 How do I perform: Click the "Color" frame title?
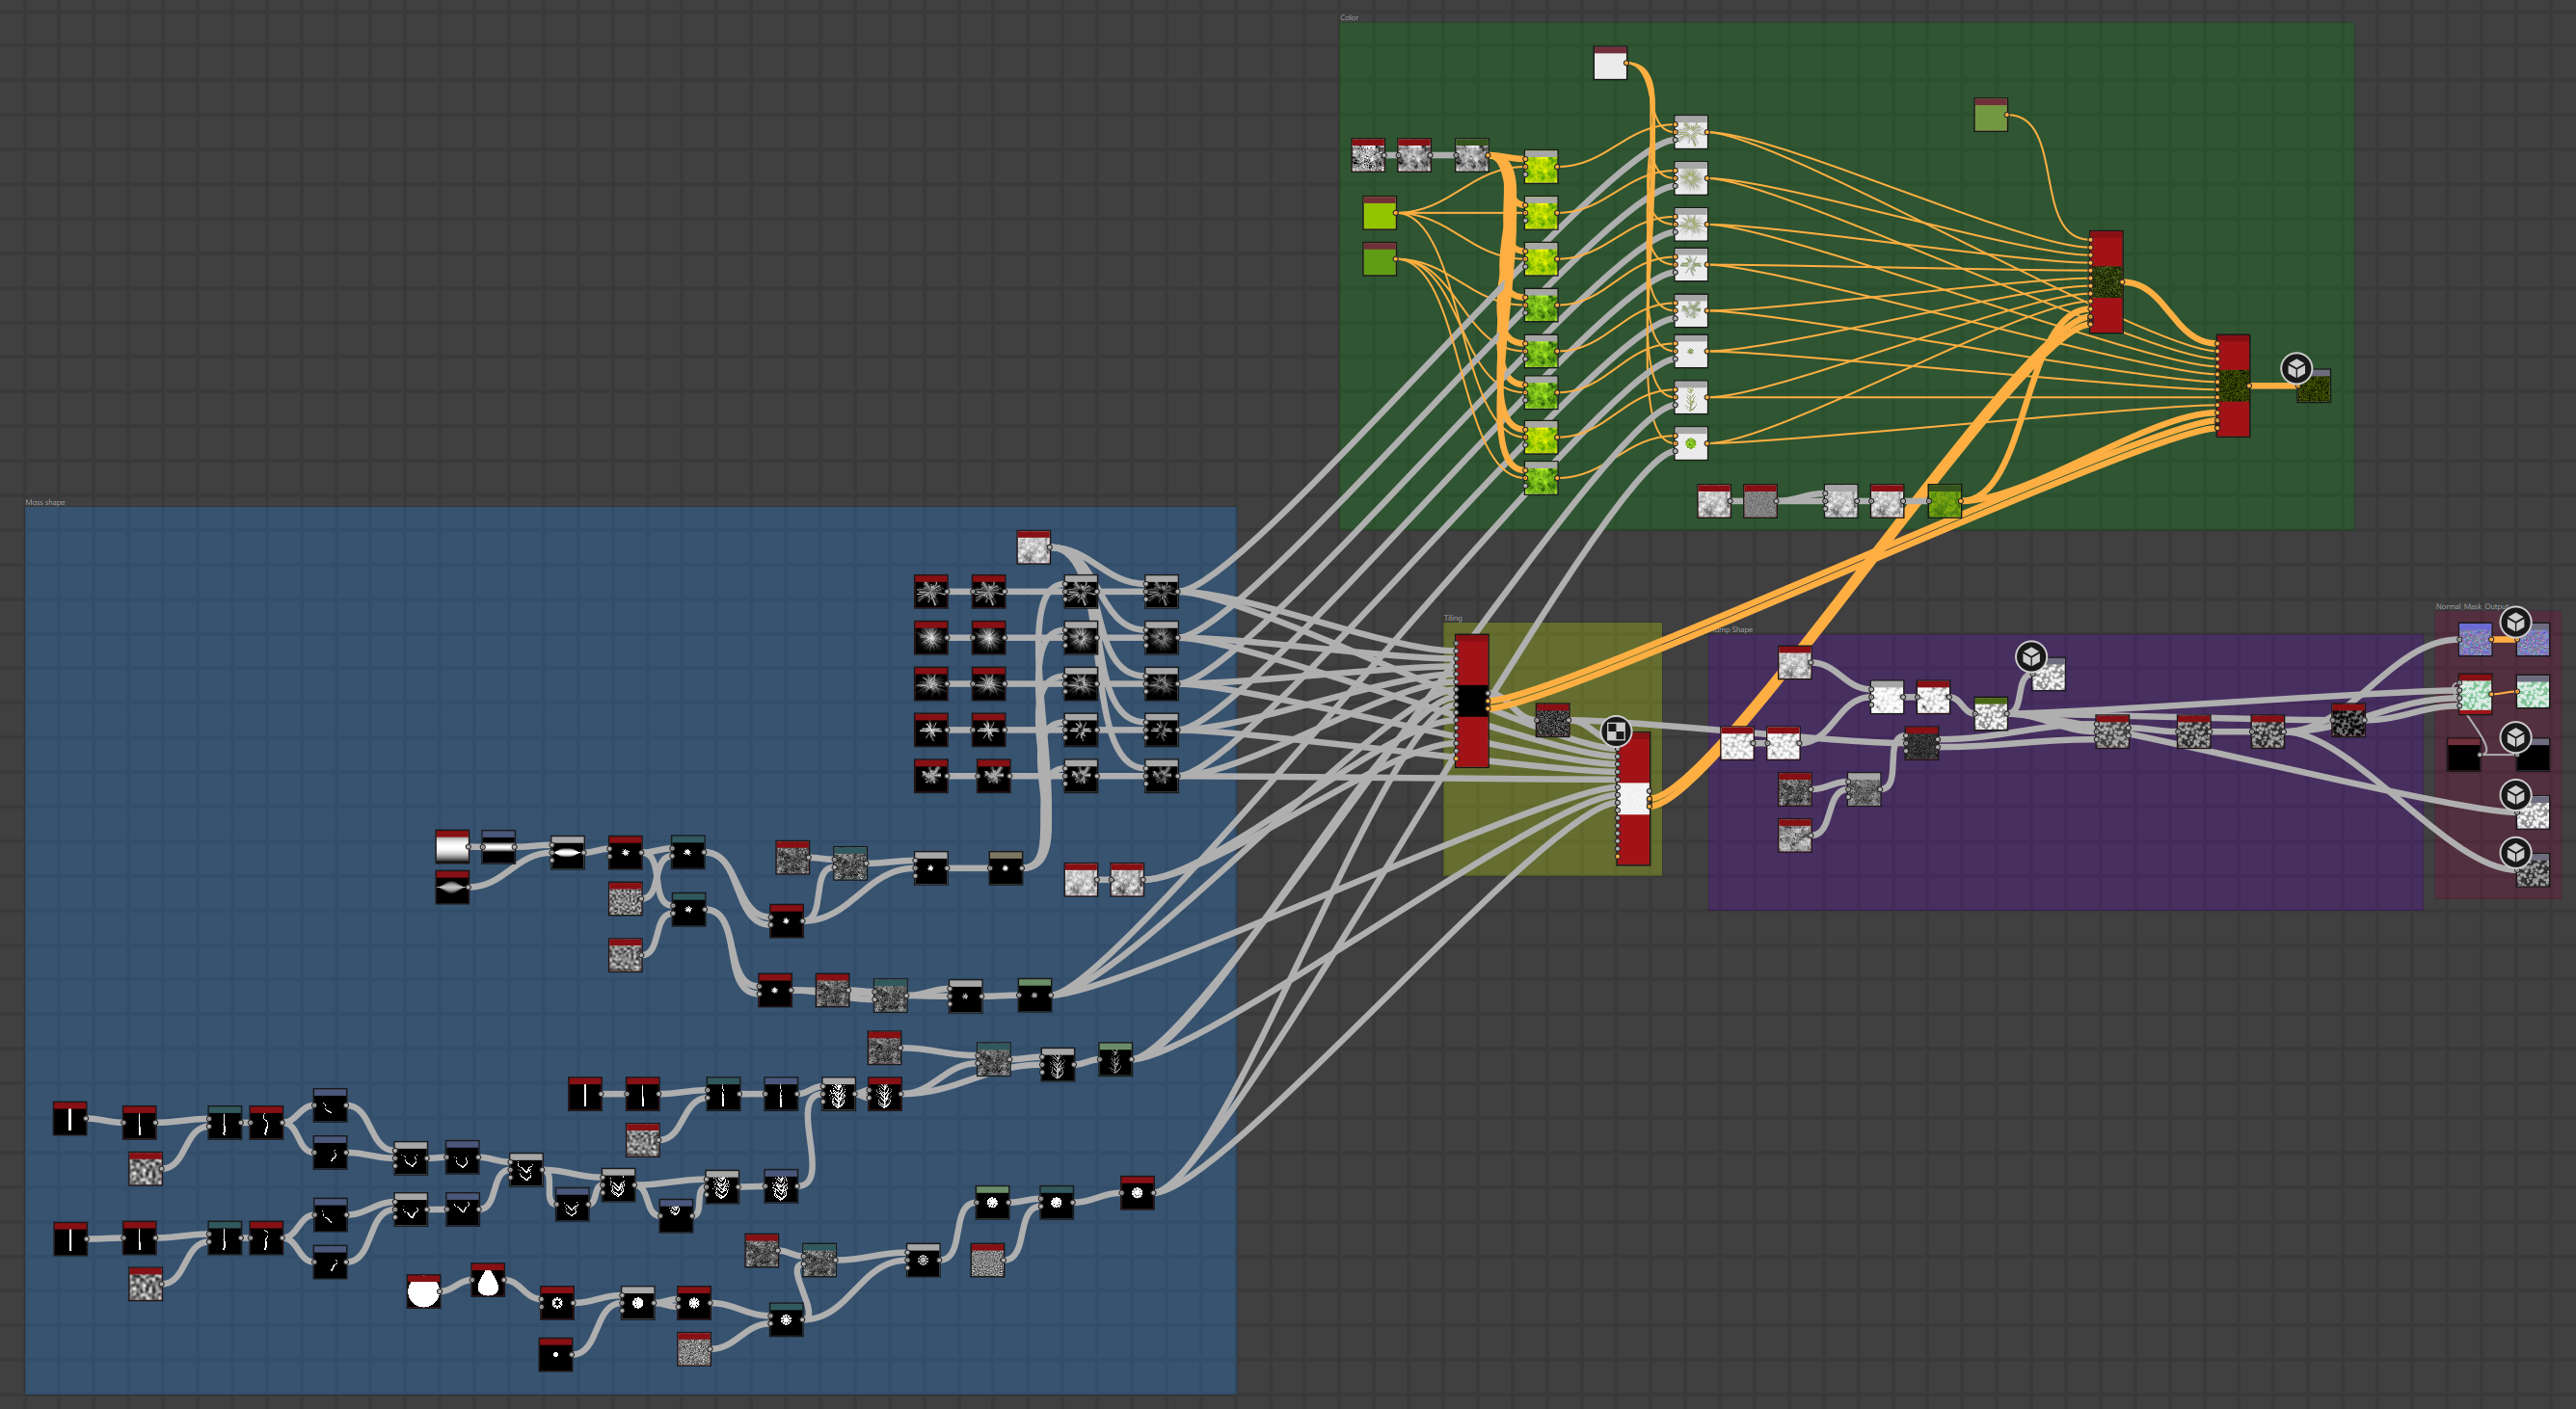pyautogui.click(x=1349, y=18)
